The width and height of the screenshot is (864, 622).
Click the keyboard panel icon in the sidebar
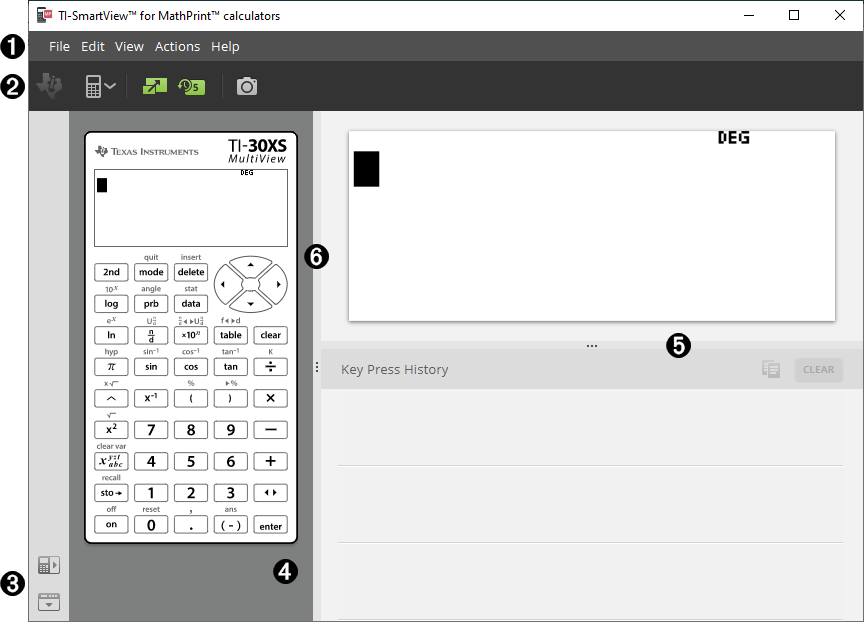[x=48, y=601]
